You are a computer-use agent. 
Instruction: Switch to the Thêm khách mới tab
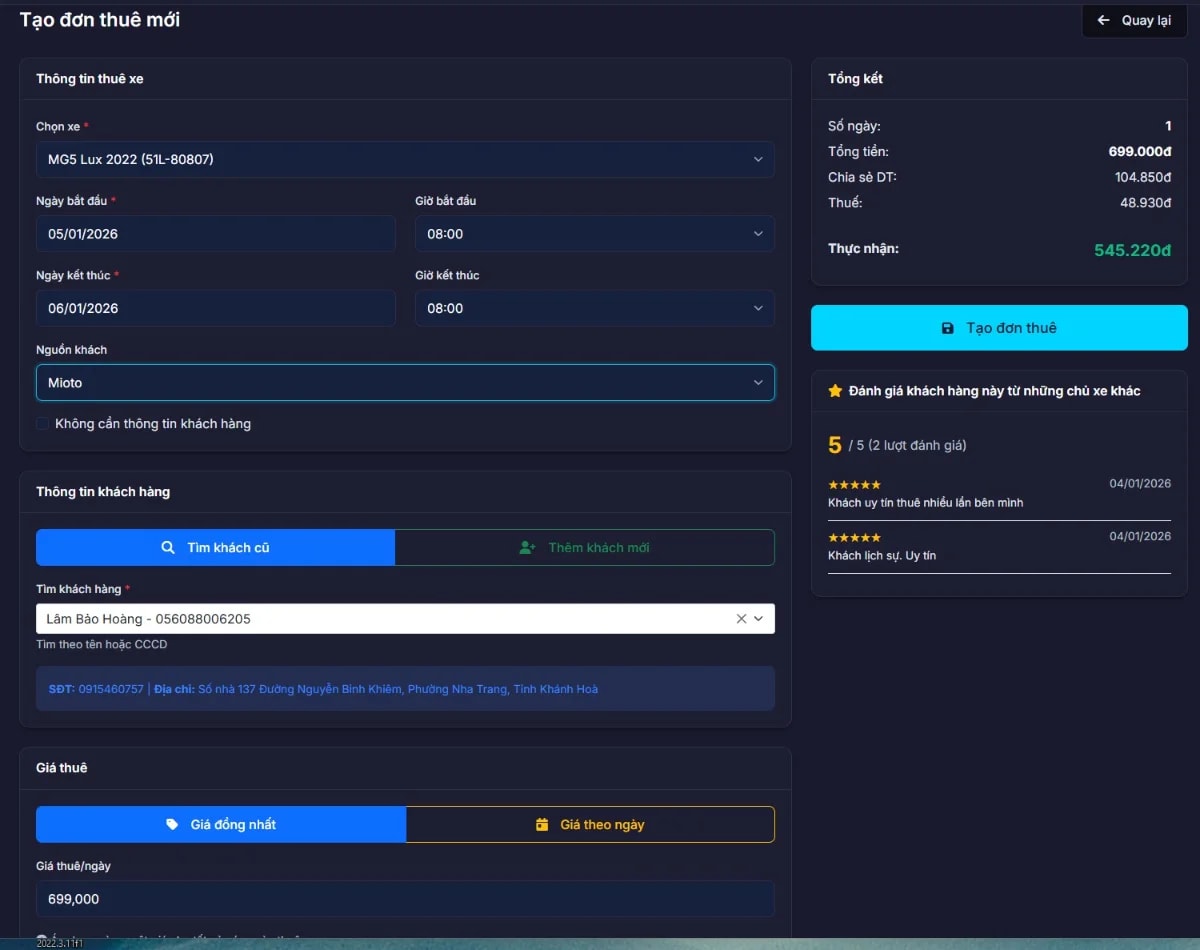586,547
